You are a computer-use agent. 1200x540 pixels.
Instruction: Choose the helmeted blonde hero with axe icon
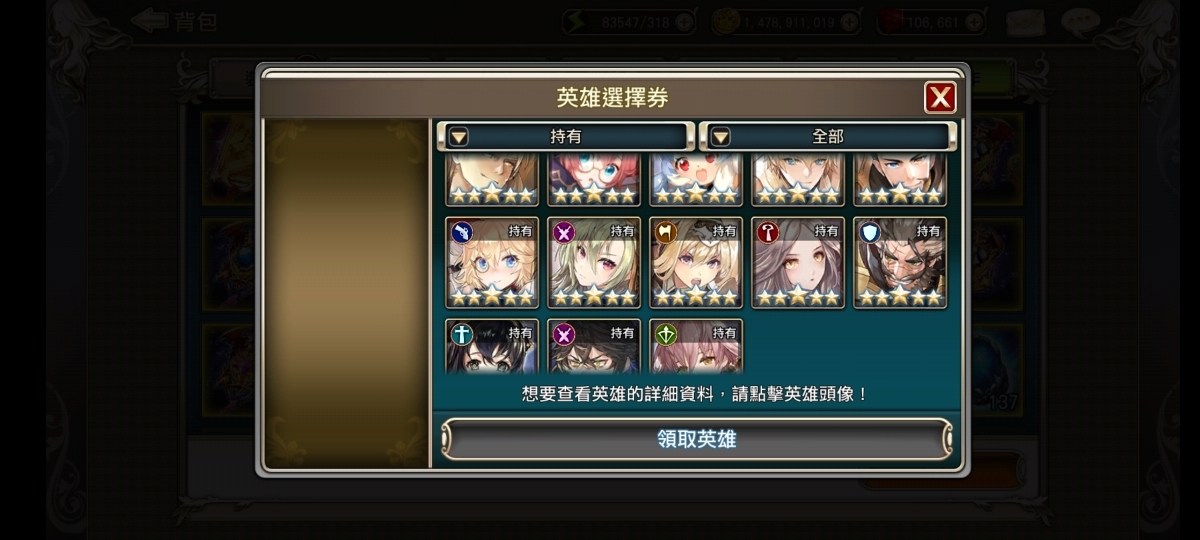pos(696,263)
